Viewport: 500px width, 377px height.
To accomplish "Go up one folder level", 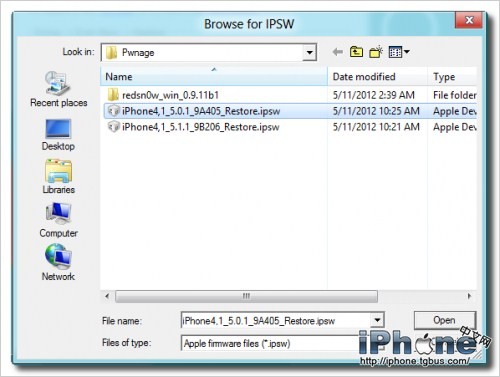I will pyautogui.click(x=356, y=52).
